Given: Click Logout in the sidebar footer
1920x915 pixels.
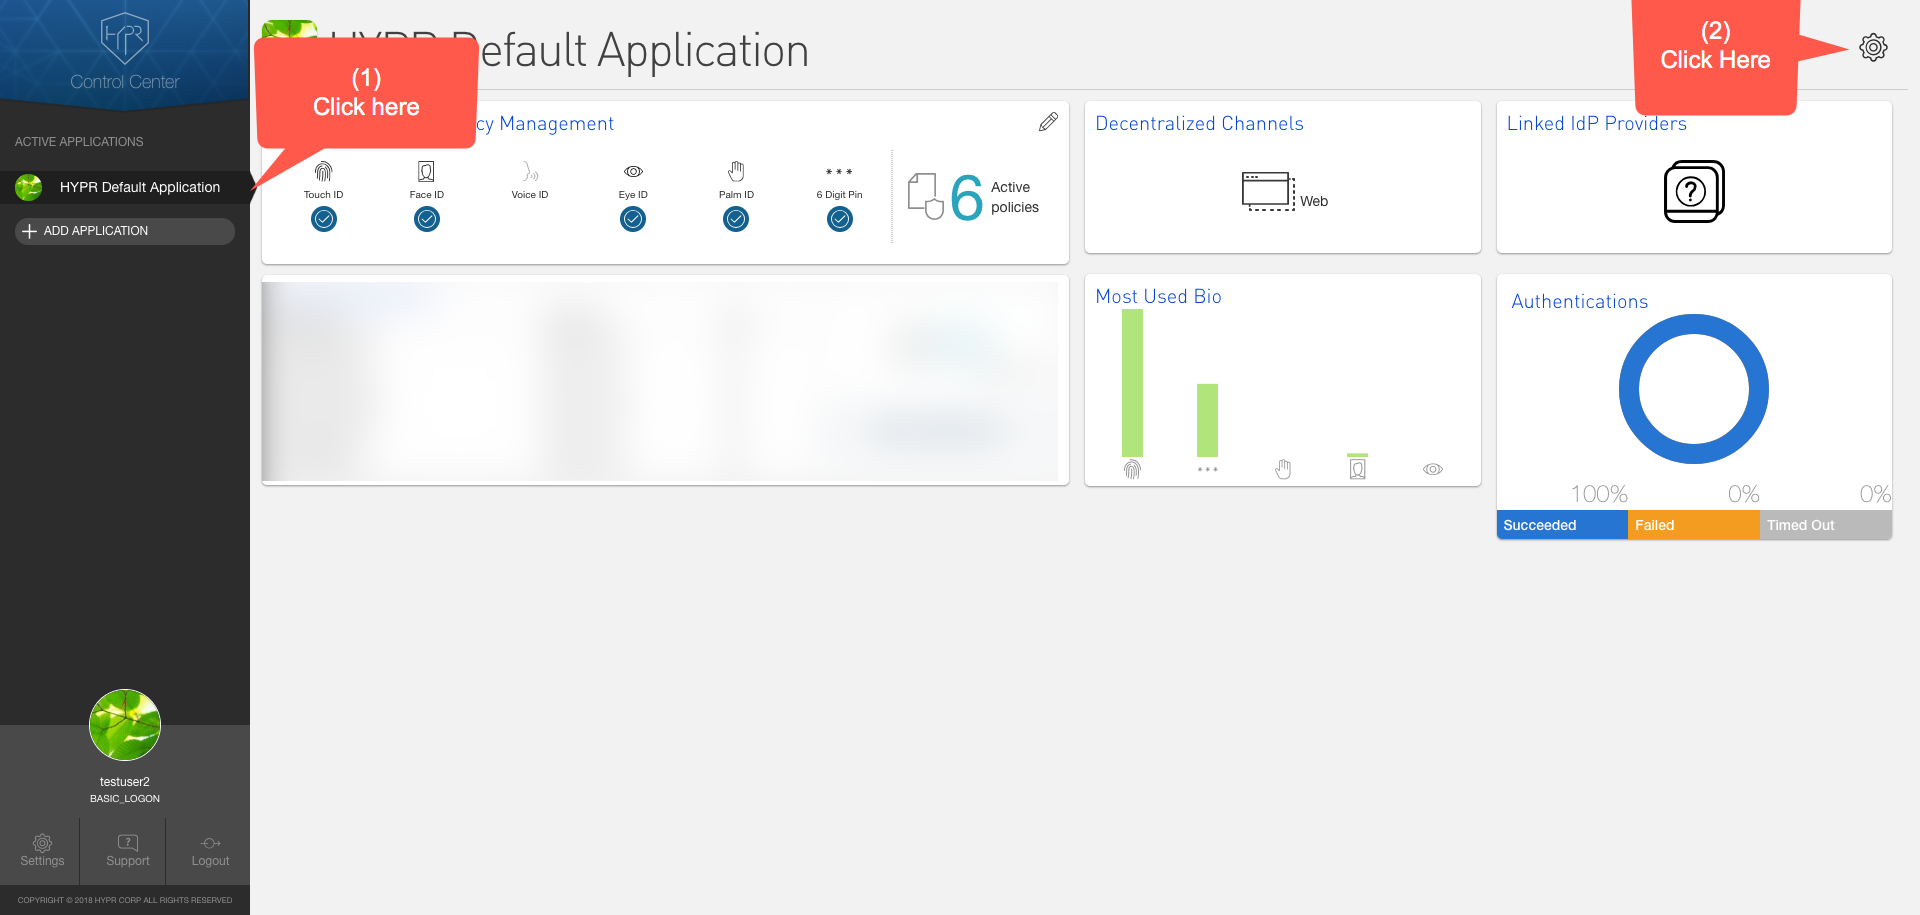Looking at the screenshot, I should click(x=210, y=851).
